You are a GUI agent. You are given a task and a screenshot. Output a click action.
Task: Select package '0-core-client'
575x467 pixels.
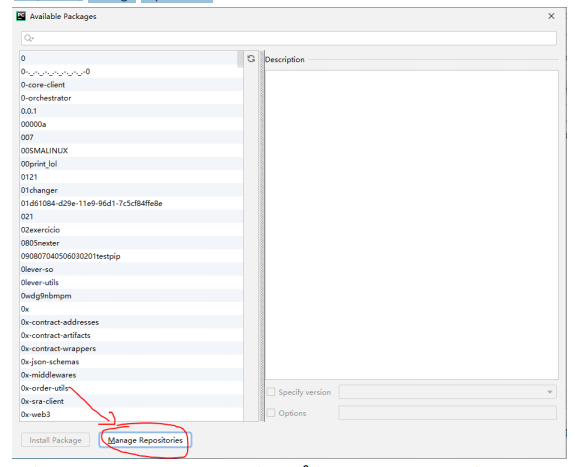(x=131, y=85)
